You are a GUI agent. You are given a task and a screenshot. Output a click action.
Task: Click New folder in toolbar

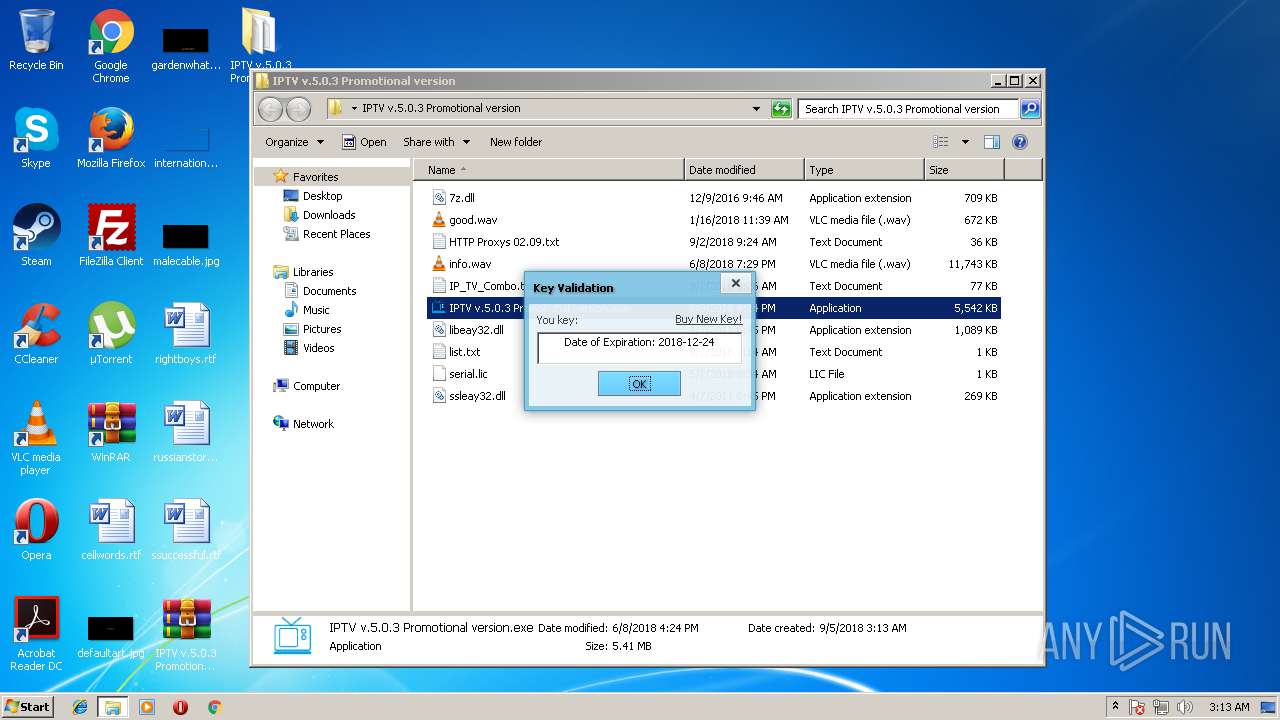[x=516, y=142]
